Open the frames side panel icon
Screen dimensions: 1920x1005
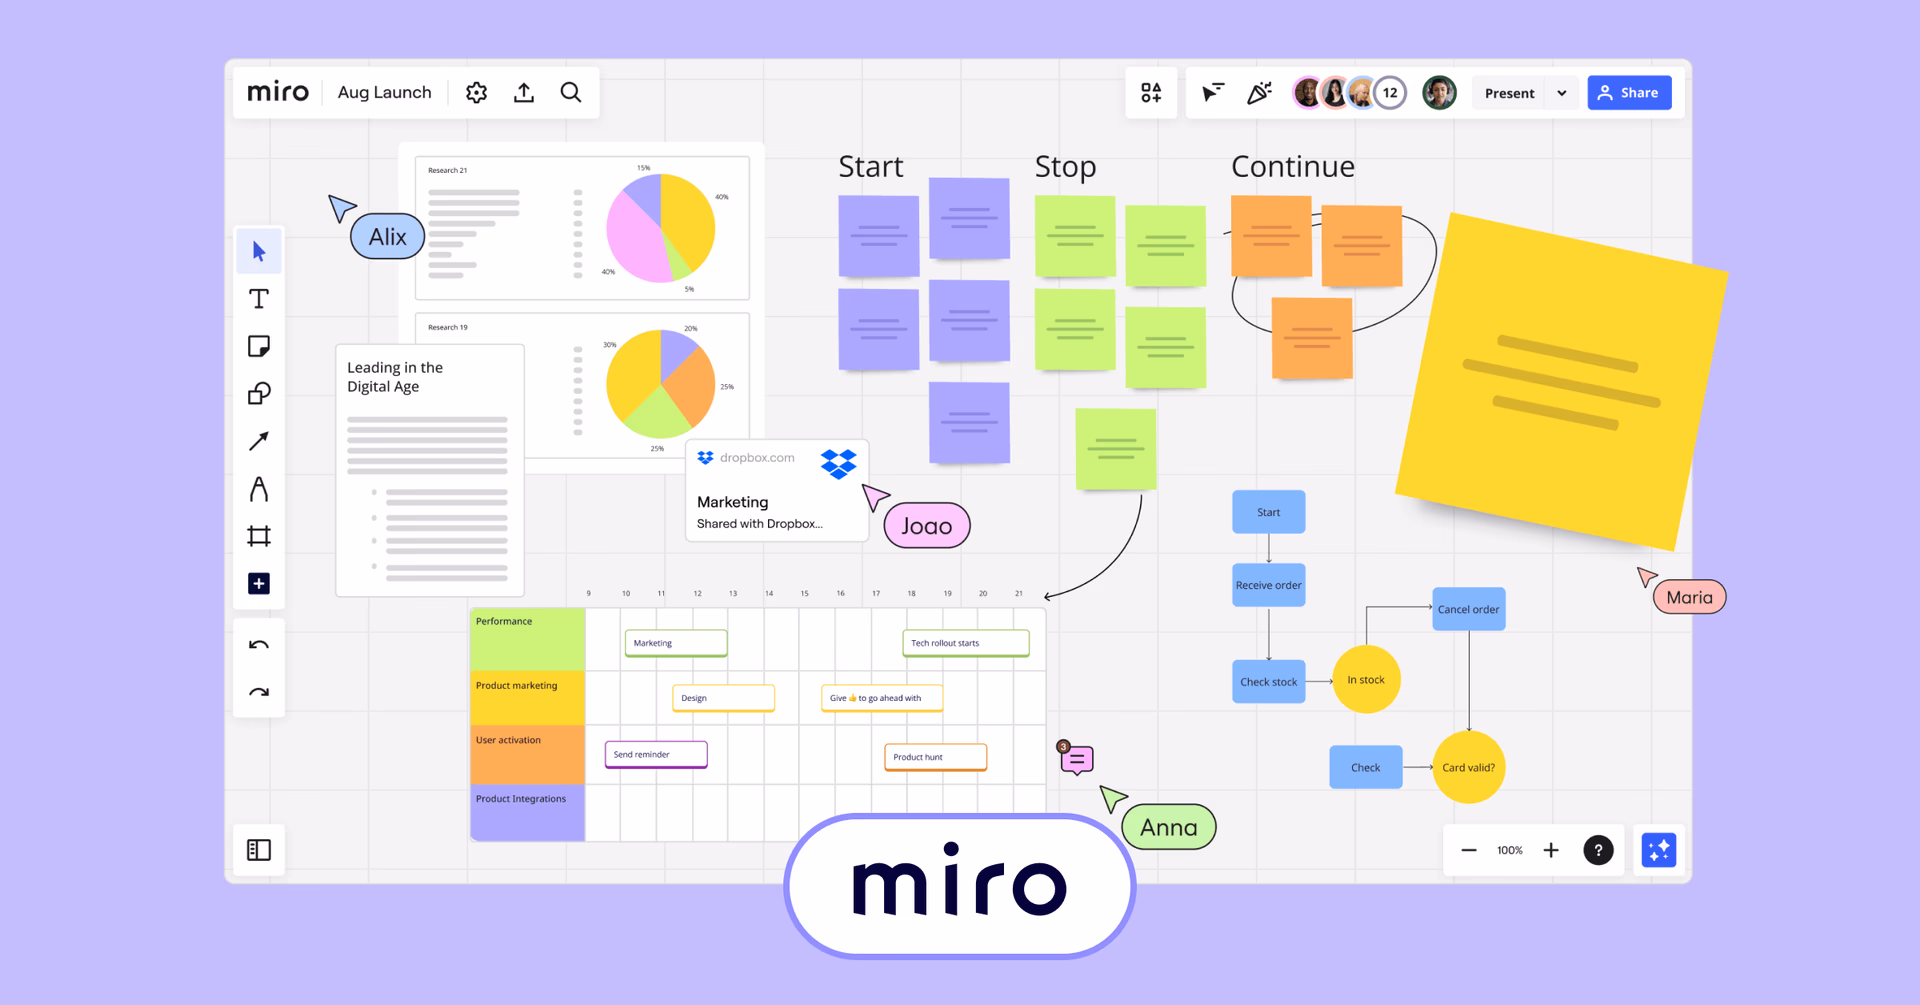point(259,850)
